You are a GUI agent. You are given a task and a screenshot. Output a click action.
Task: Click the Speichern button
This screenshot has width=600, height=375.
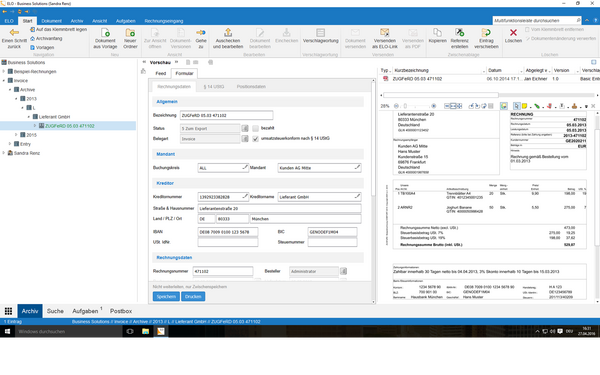click(x=166, y=297)
